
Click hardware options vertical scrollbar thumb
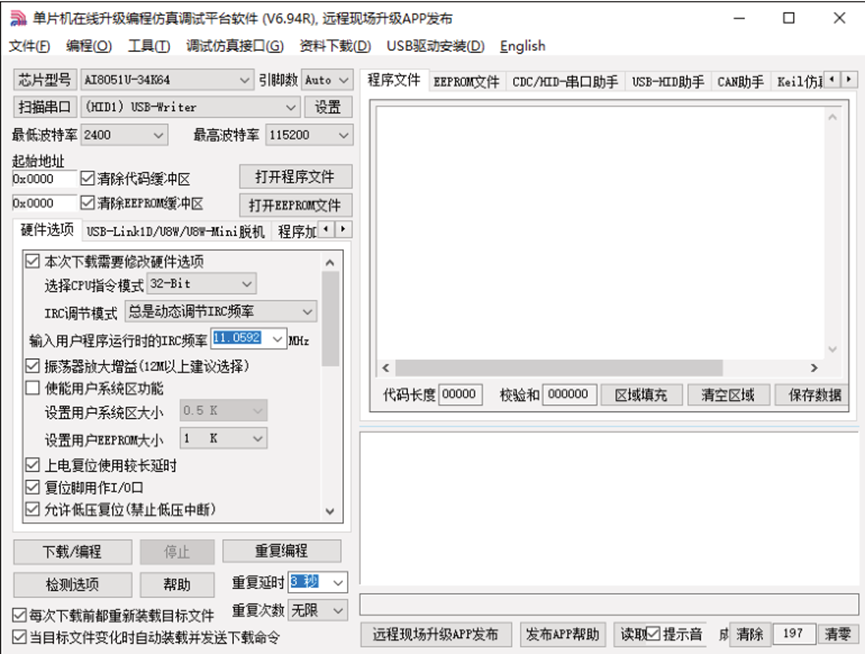coord(330,318)
